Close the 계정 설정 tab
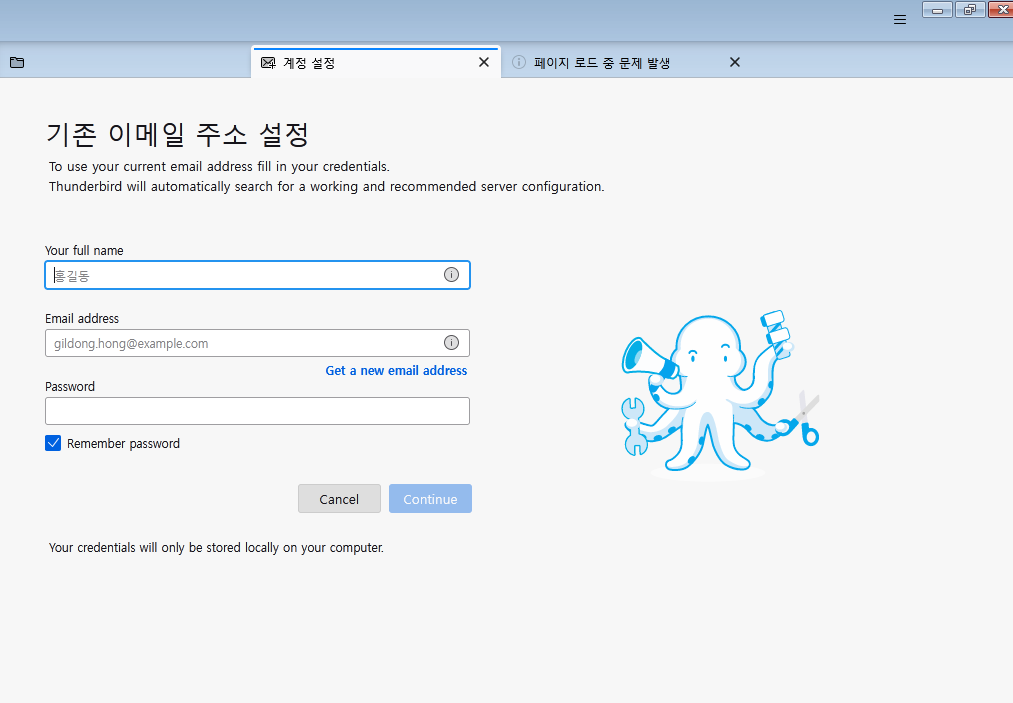The height and width of the screenshot is (703, 1013). [x=483, y=62]
